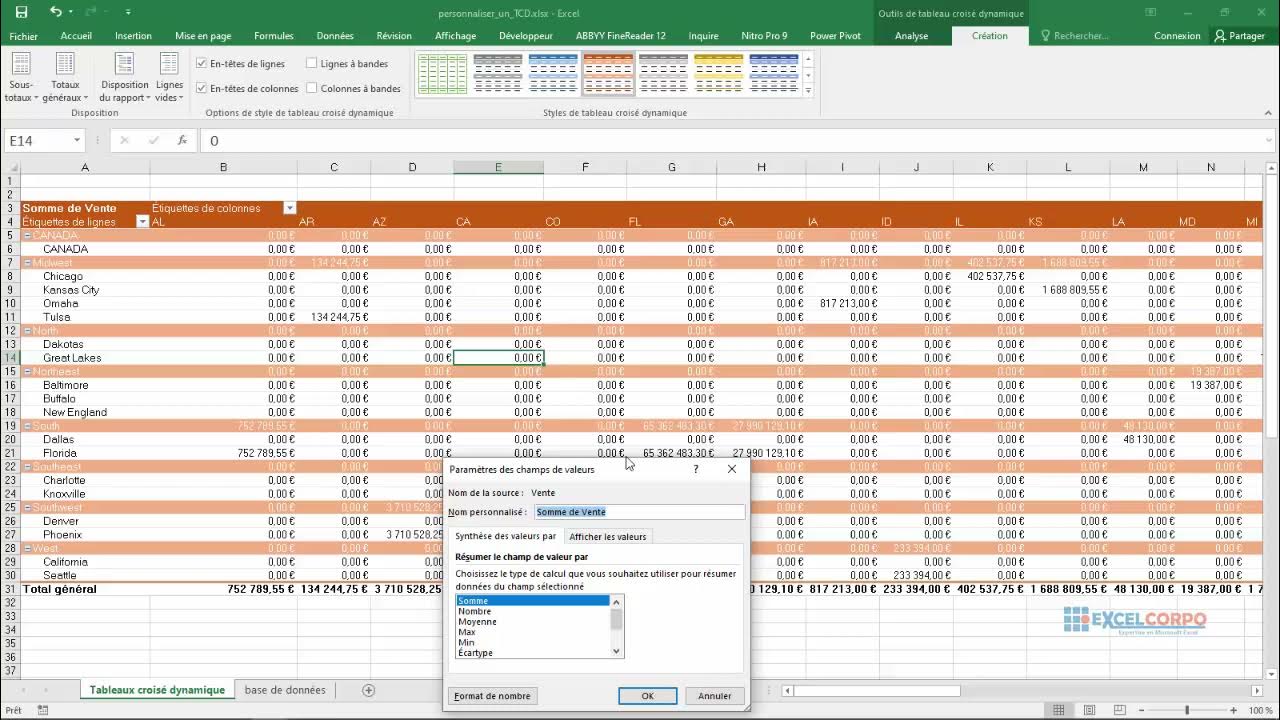
Task: Enable the Lignes à bandes checkbox
Action: tap(312, 63)
